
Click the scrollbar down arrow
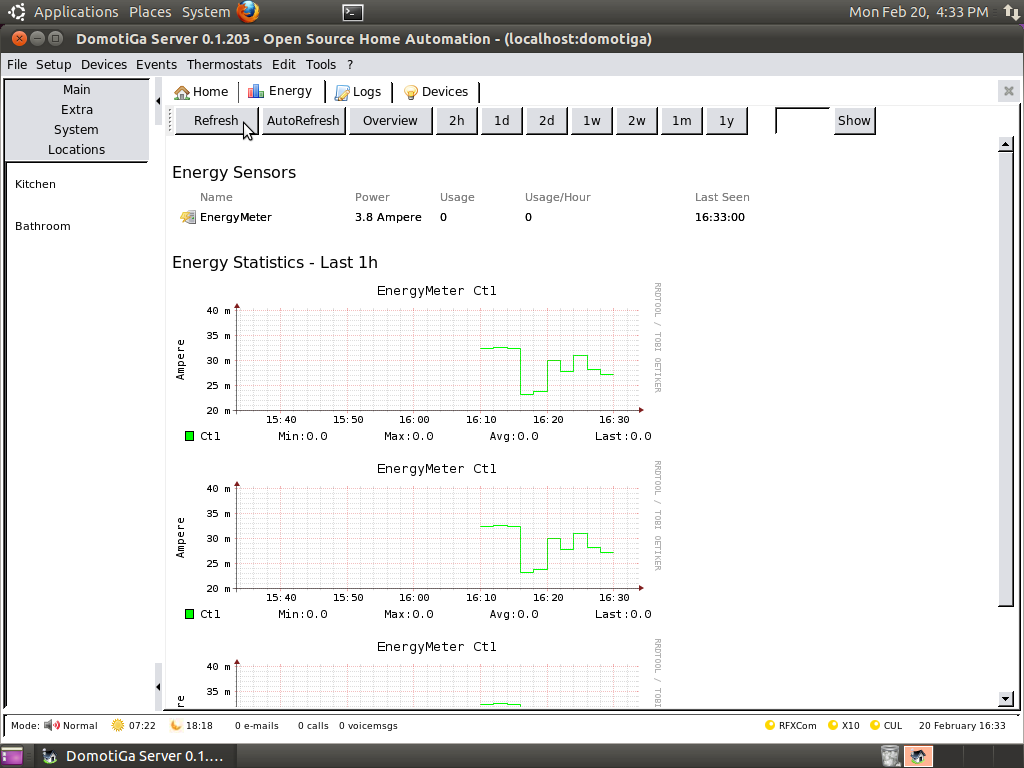(1006, 699)
